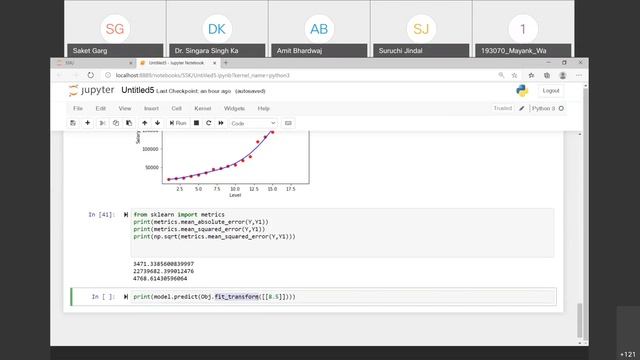Switch to the Untitled5 Jupyter Notebook tab
Screen dimensions: 640x360
click(x=177, y=63)
